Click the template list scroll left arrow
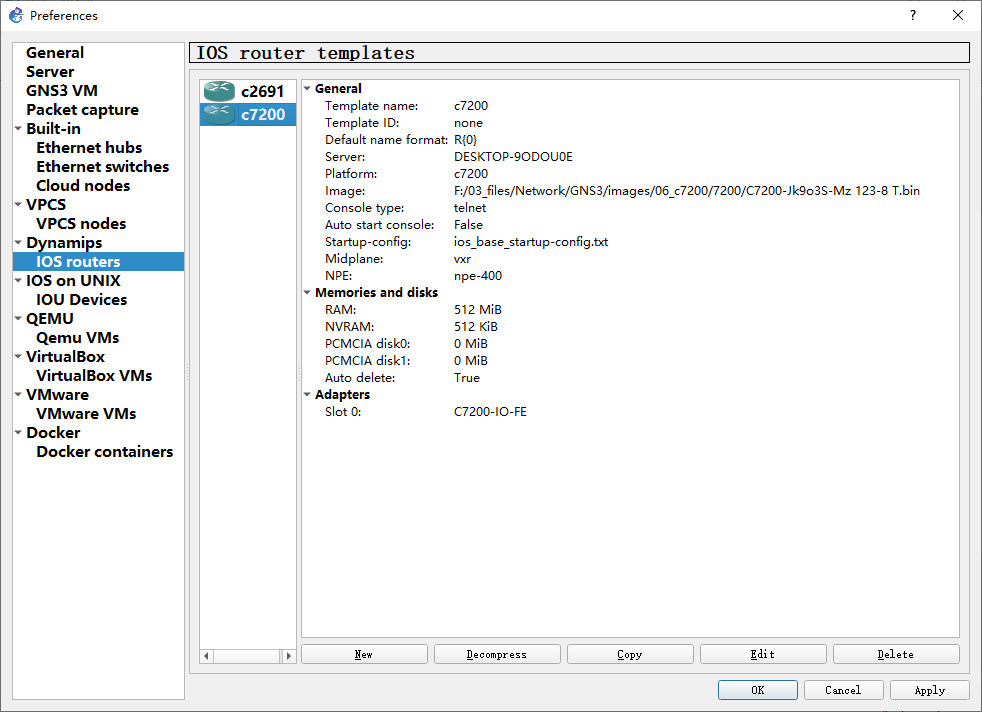Screen dimensions: 982x712 point(207,656)
